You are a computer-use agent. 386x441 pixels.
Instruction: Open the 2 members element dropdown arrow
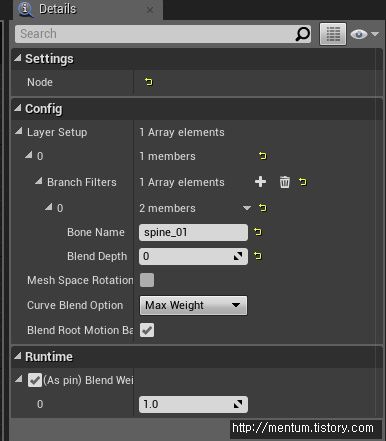click(x=247, y=208)
